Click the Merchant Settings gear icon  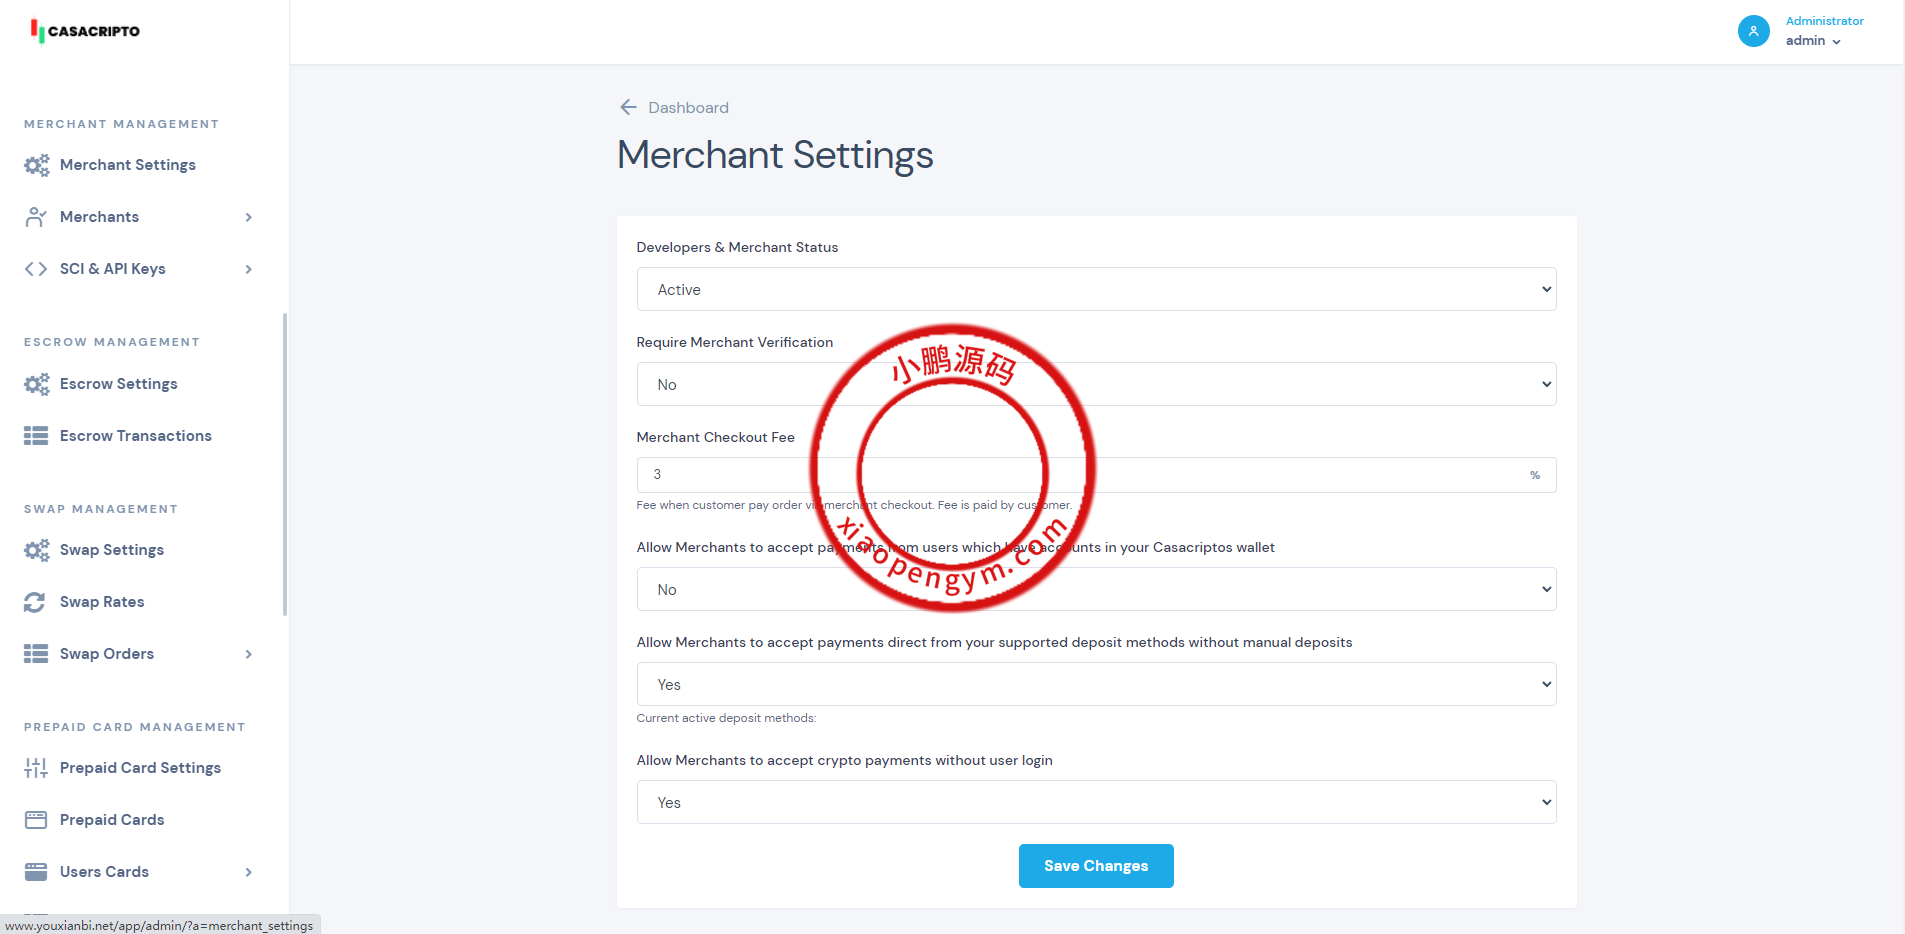(x=37, y=165)
